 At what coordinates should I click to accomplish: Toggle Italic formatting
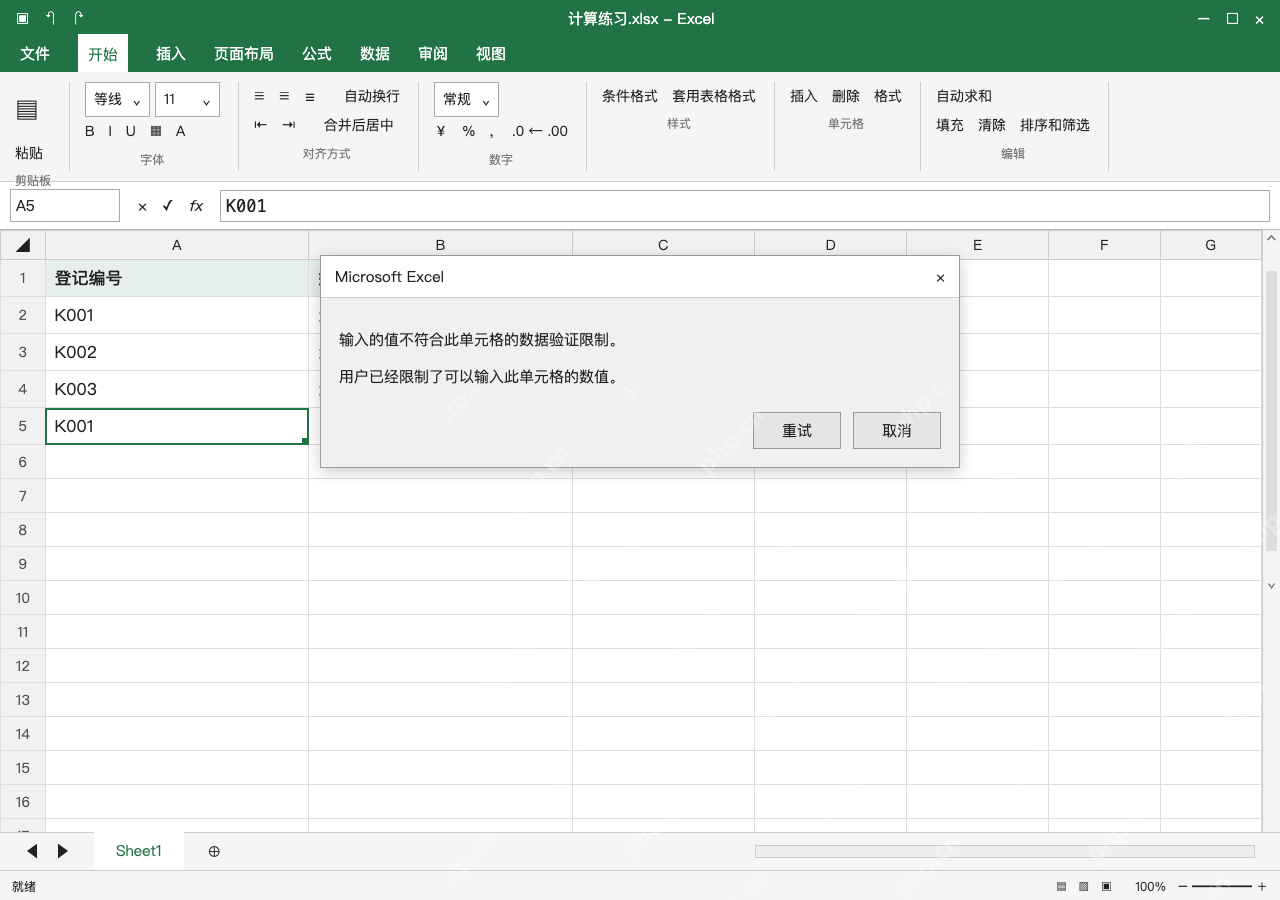click(109, 131)
